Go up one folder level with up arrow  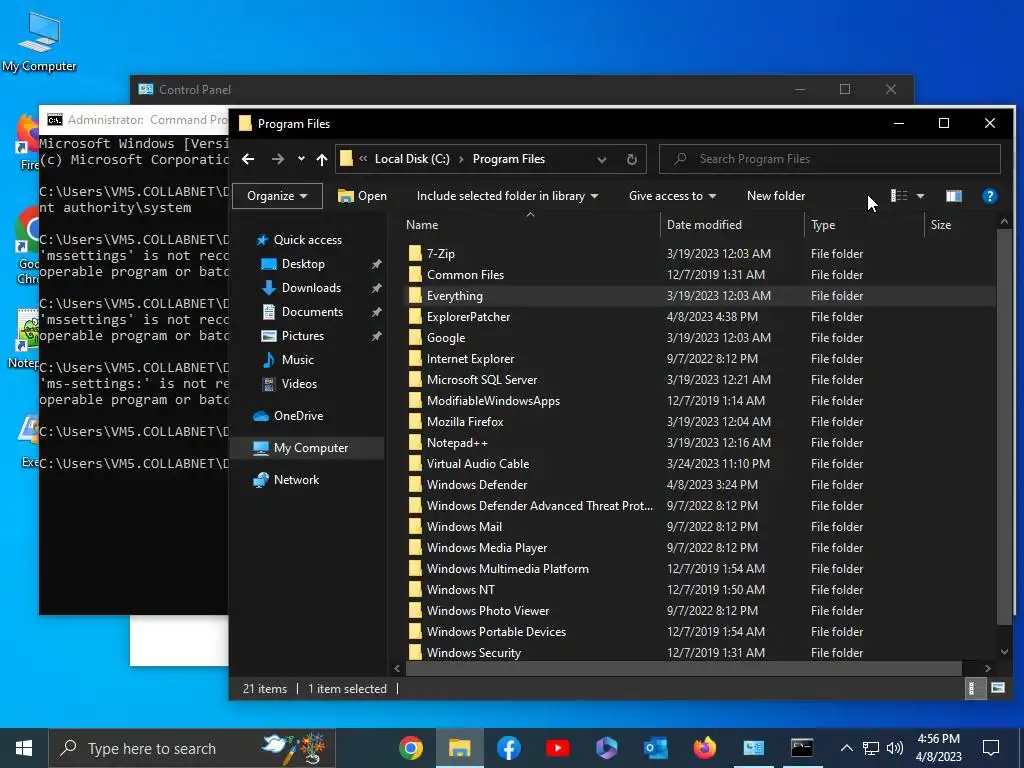tap(321, 159)
